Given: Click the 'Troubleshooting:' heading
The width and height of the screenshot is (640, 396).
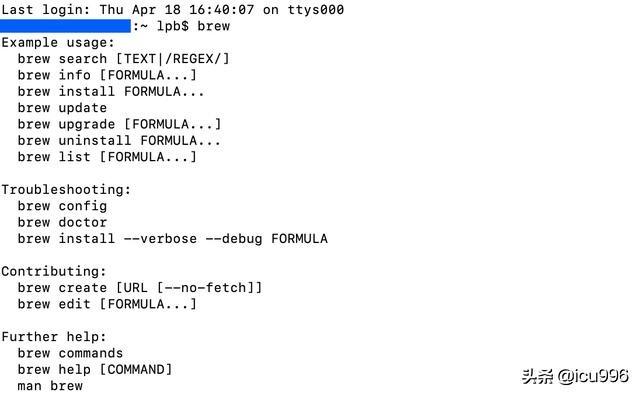Looking at the screenshot, I should (x=66, y=190).
